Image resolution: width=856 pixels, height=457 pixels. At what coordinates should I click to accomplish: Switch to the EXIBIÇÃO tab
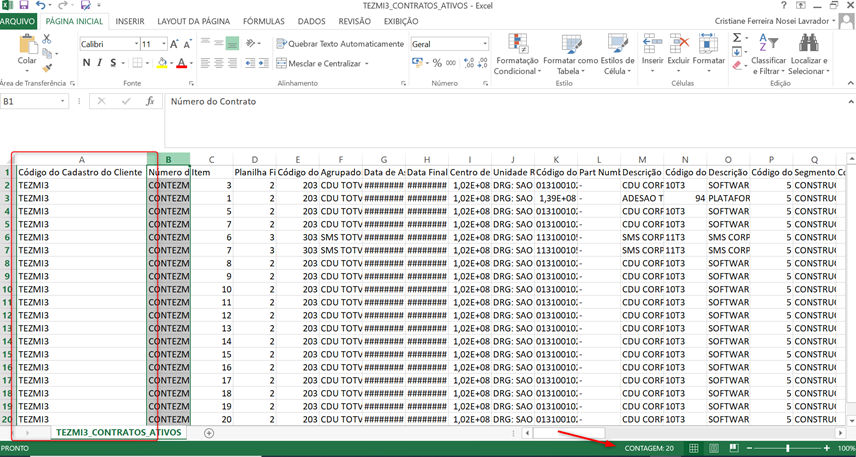(x=401, y=22)
